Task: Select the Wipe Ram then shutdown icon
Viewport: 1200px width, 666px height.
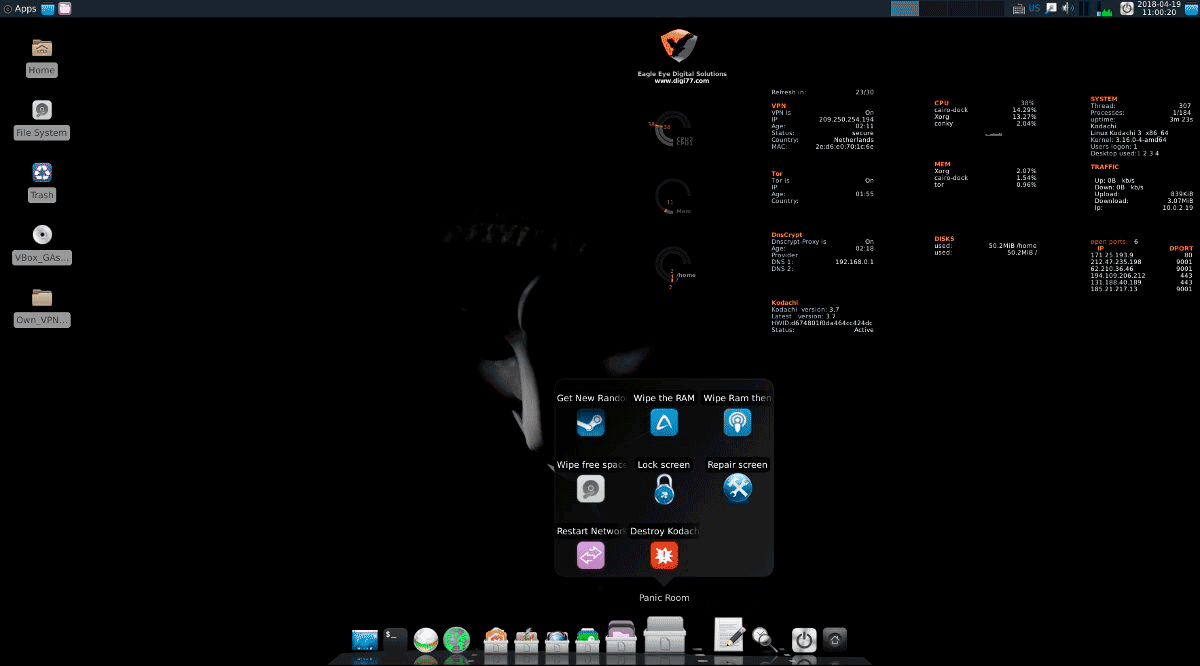Action: click(737, 423)
